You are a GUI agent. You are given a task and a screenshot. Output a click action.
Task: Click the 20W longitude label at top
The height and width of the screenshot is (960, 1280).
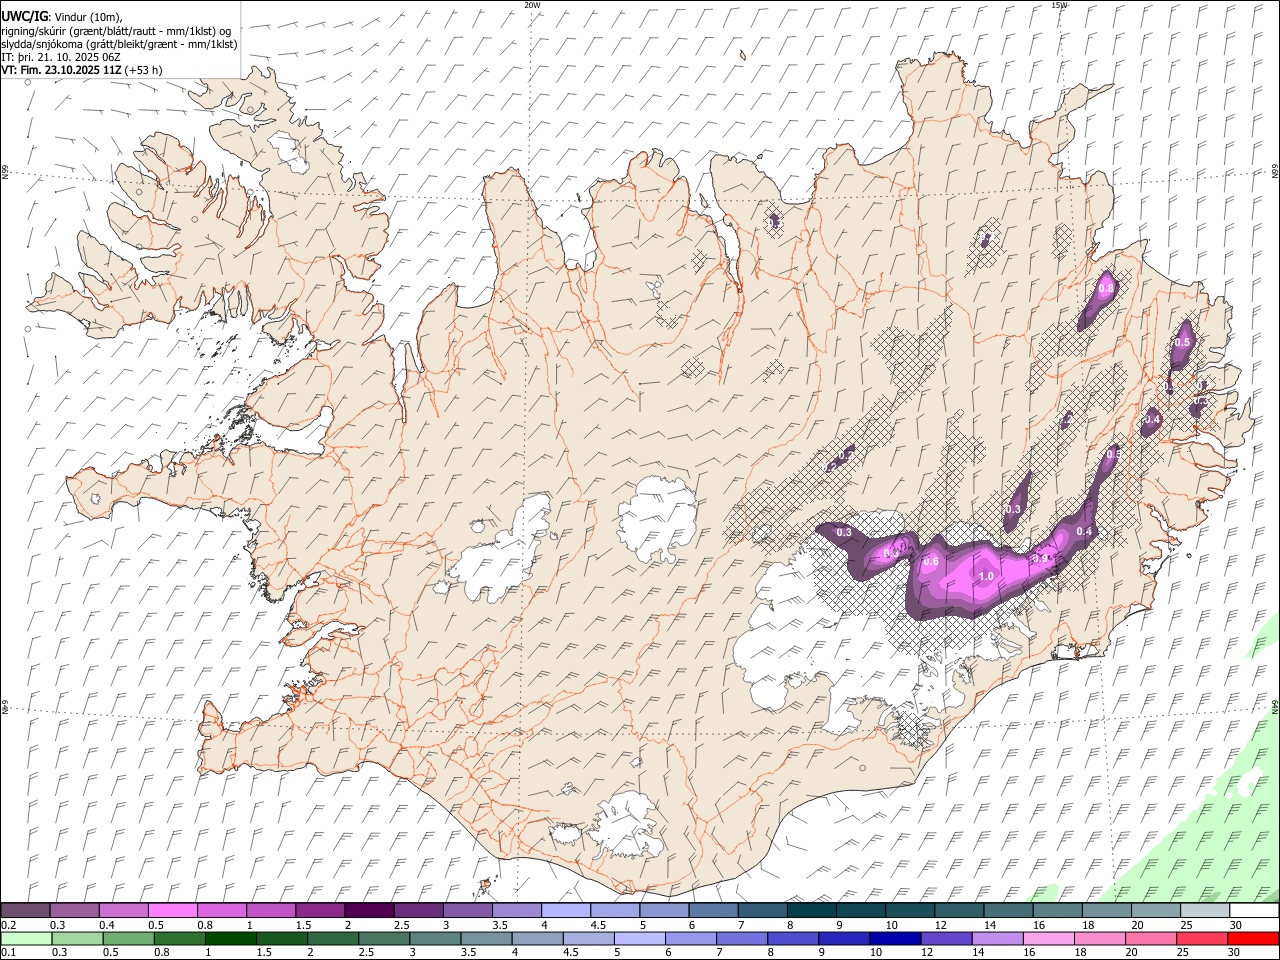pyautogui.click(x=532, y=5)
